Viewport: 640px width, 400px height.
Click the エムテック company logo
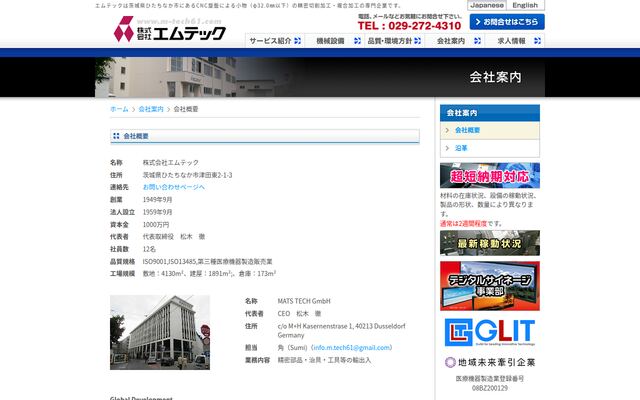coord(170,29)
